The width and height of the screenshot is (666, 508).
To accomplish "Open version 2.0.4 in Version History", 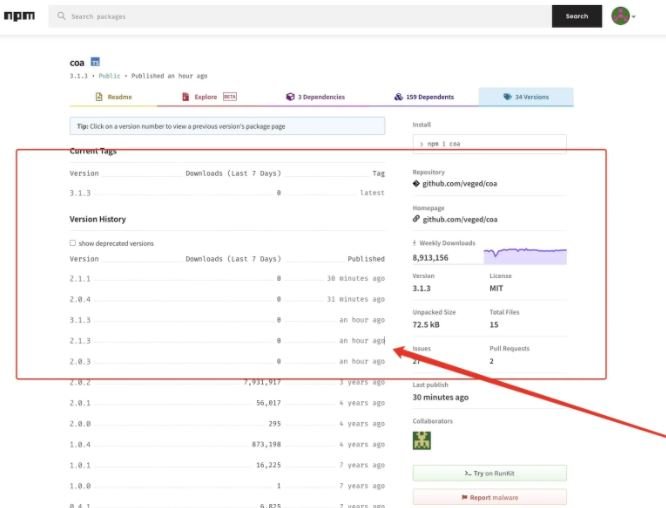I will pyautogui.click(x=80, y=299).
